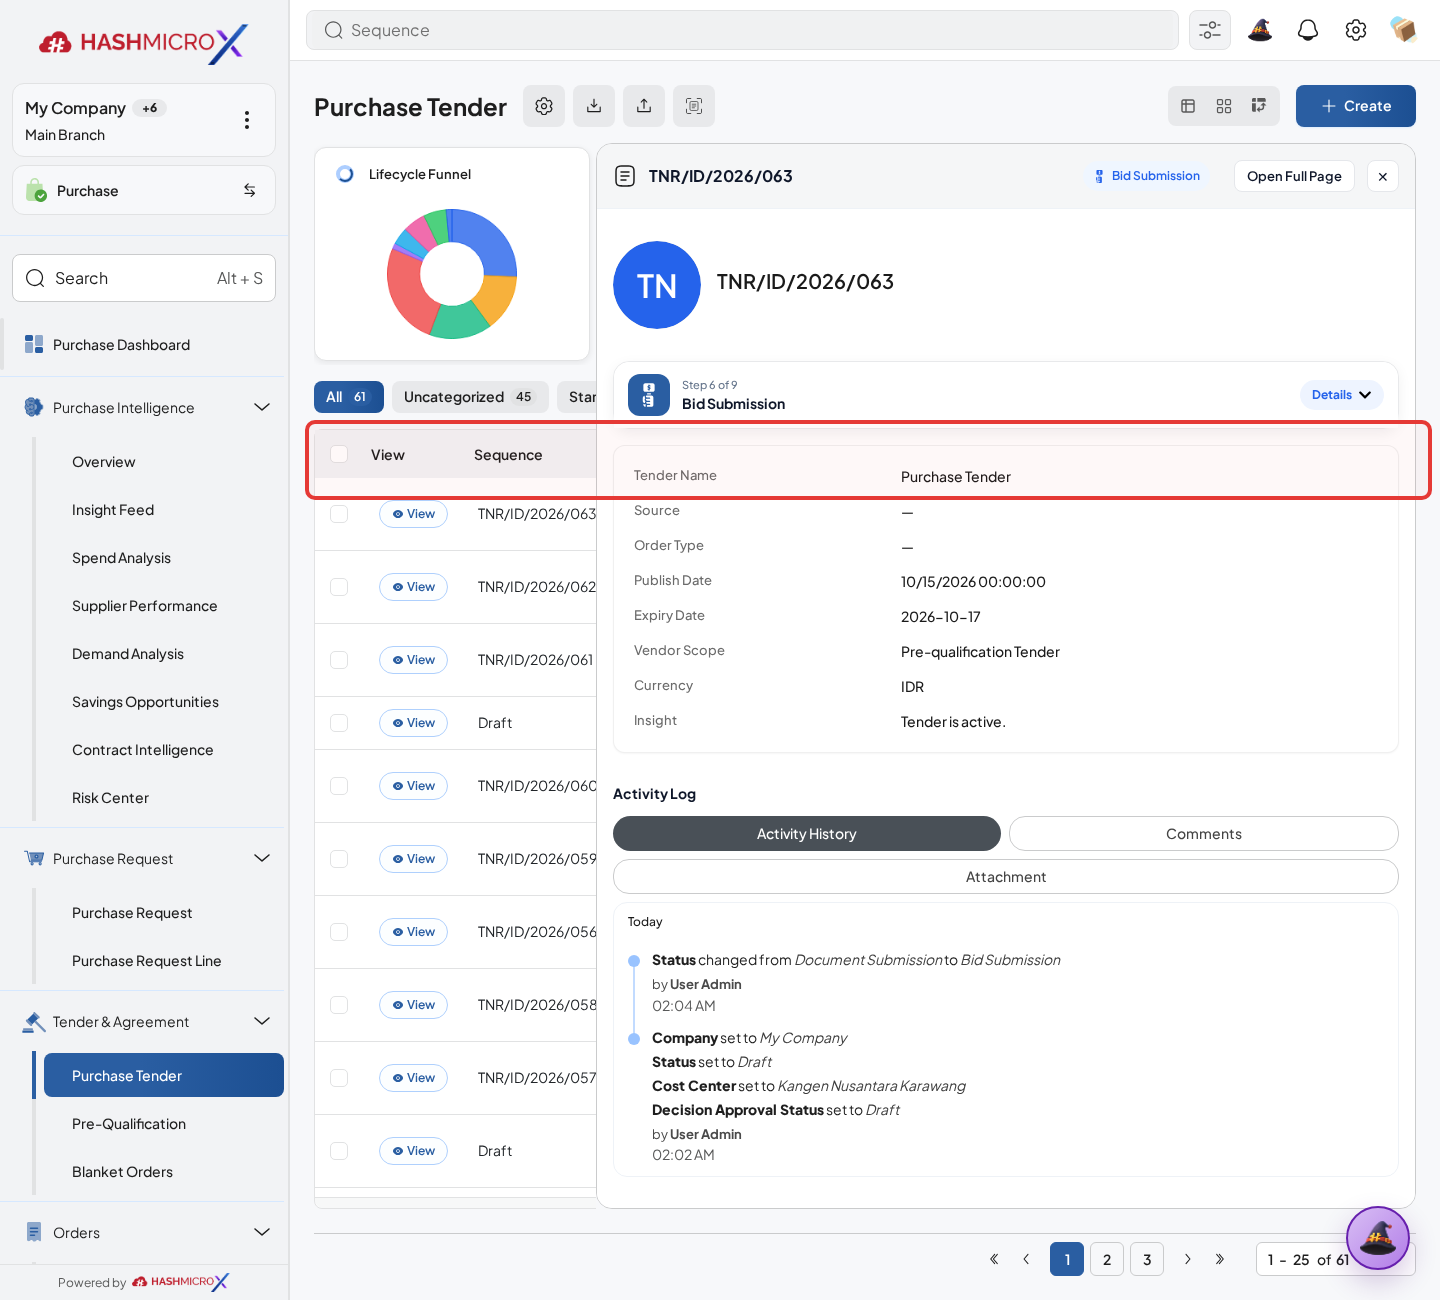1440x1300 pixels.
Task: Open the notification bell
Action: 1308,30
